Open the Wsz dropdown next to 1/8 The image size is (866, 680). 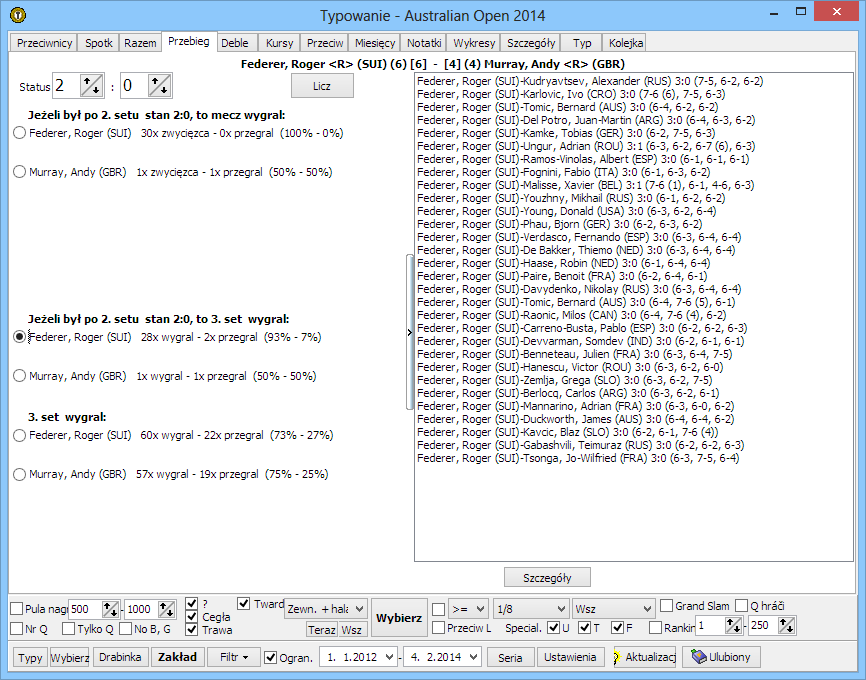[x=614, y=609]
